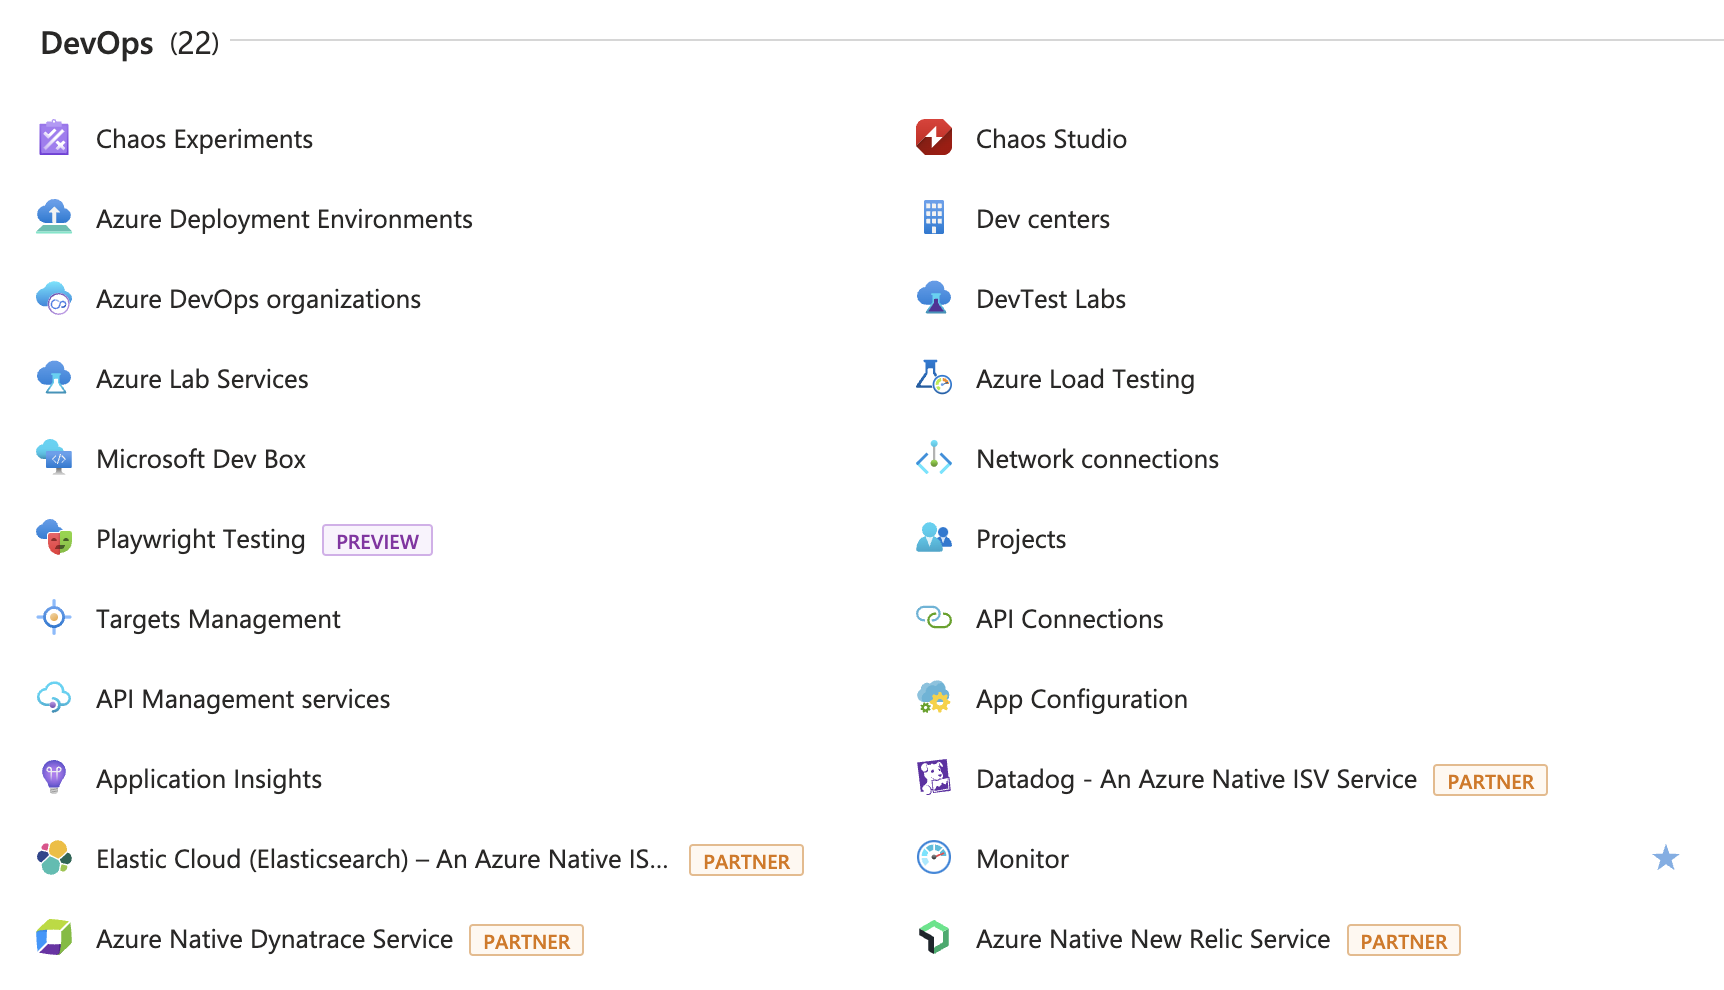Click the Application Insights lightbulb icon
The image size is (1724, 990).
(54, 778)
